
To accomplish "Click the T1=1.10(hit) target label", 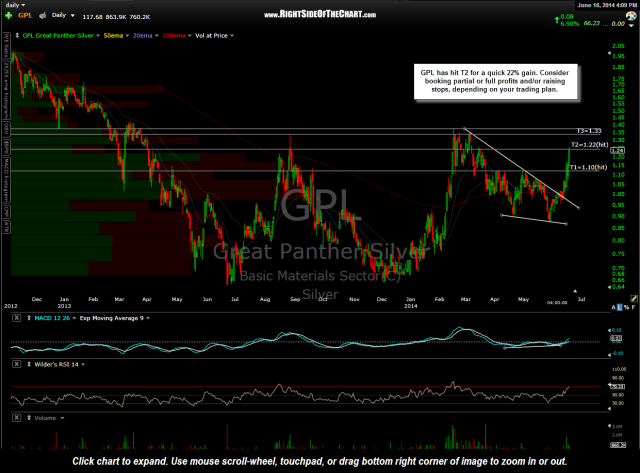I will click(588, 167).
